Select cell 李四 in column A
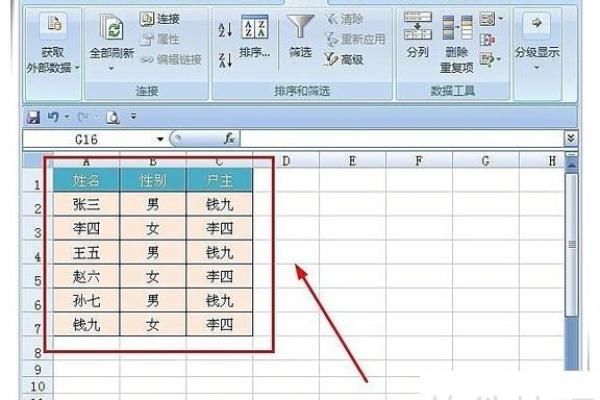 86,229
